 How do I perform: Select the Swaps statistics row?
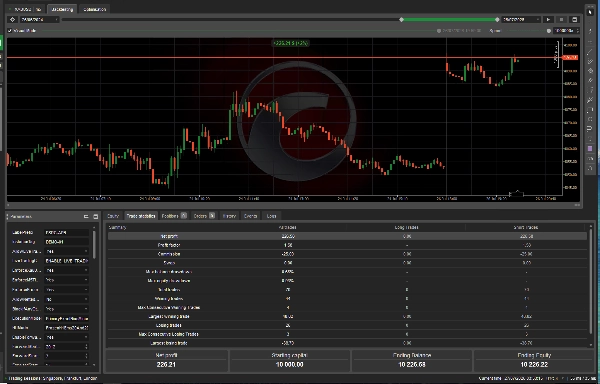click(x=347, y=263)
